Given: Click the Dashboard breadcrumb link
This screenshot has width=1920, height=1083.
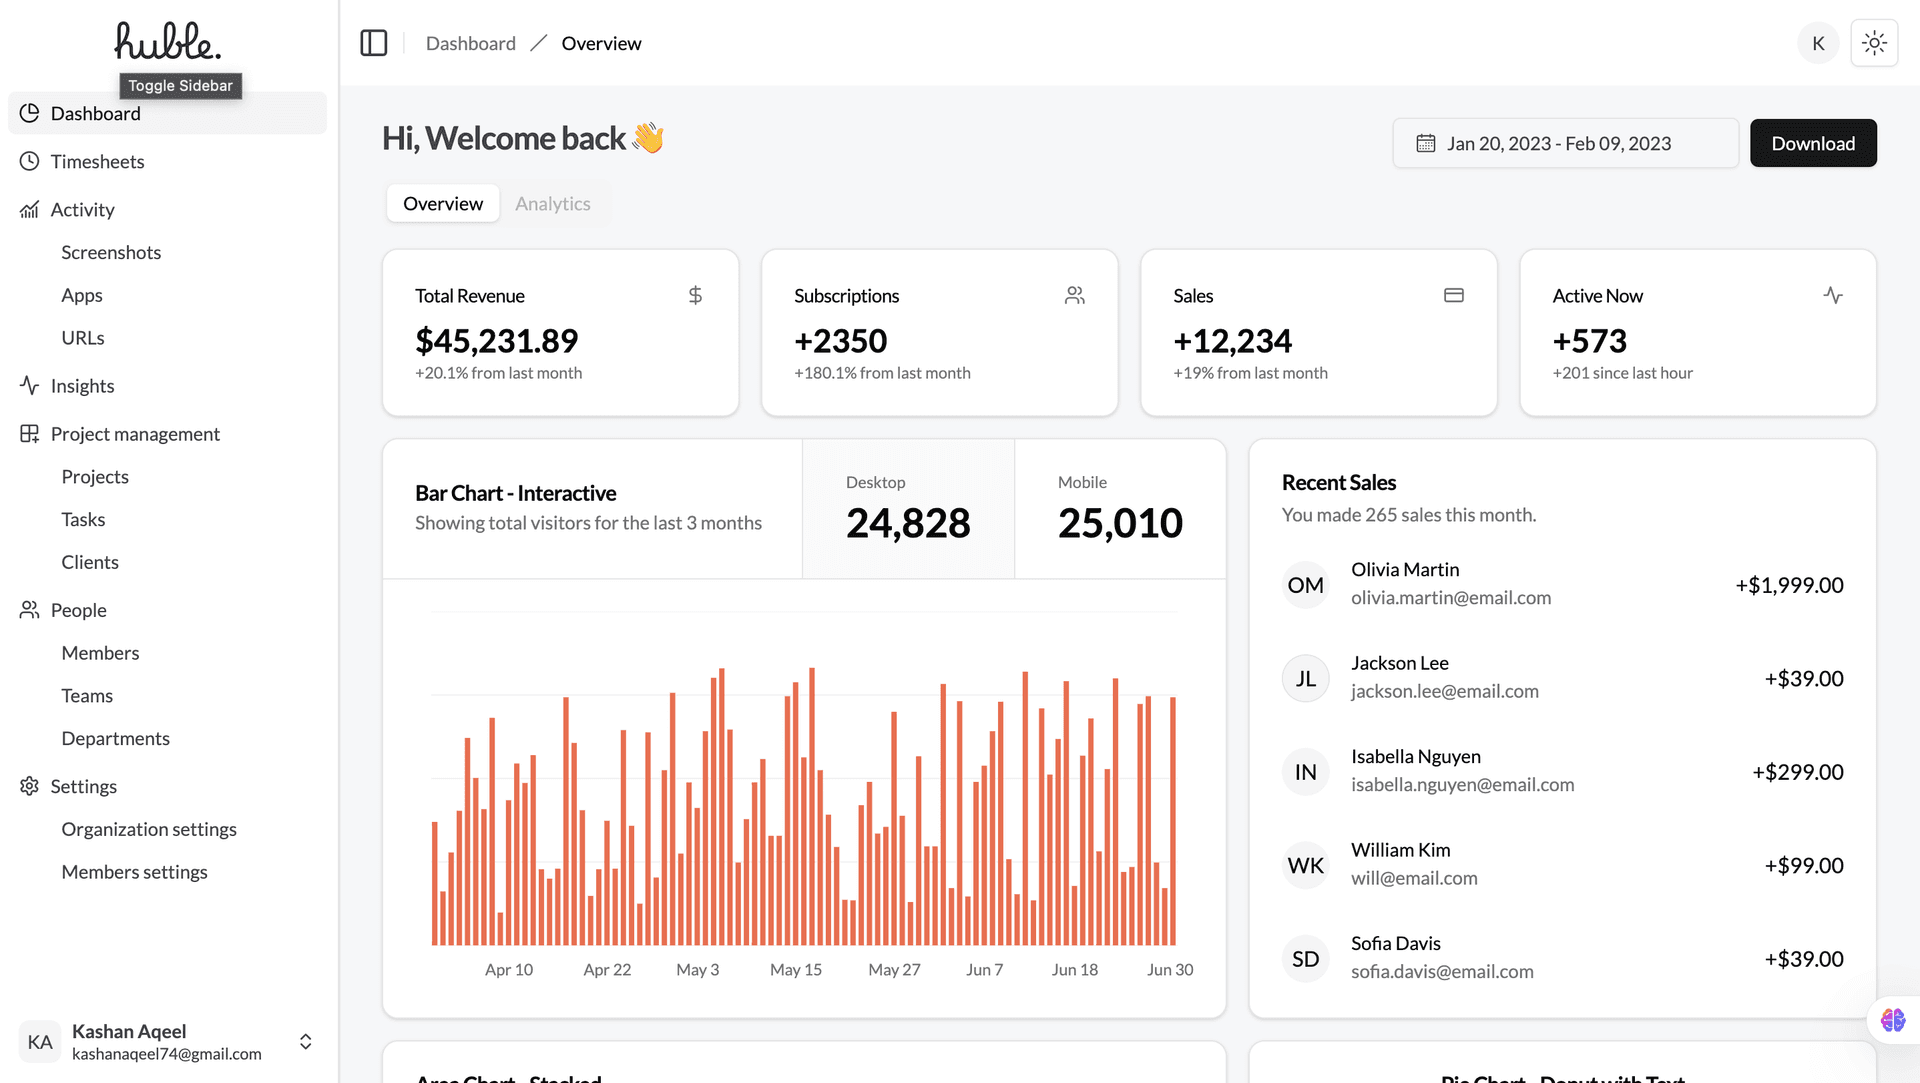Looking at the screenshot, I should point(470,43).
